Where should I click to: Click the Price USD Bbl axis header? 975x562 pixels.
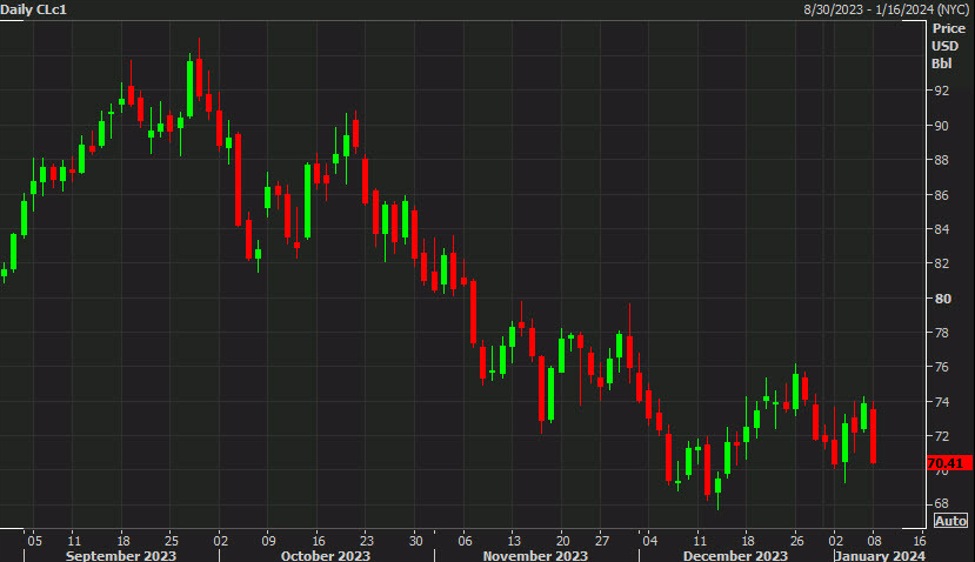click(x=949, y=46)
